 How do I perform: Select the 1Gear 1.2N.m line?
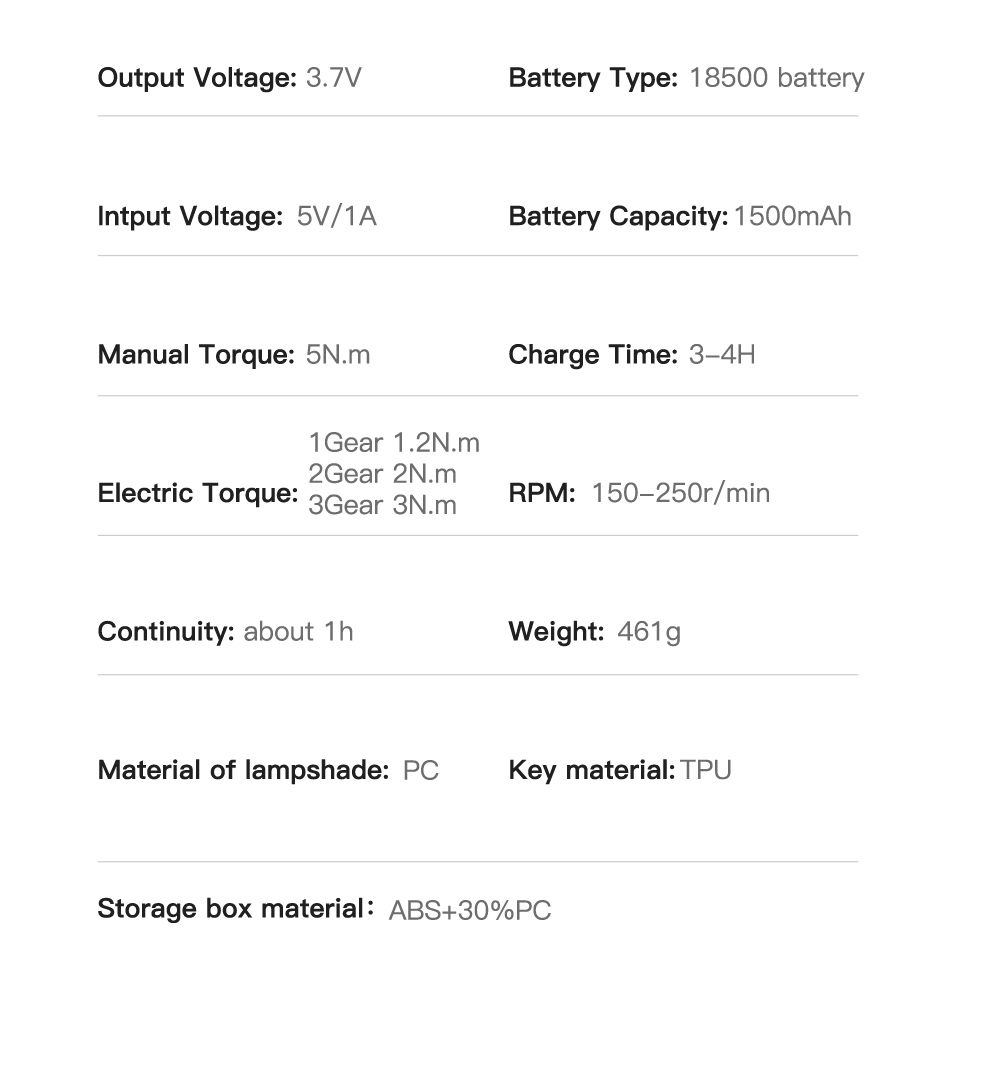[394, 442]
